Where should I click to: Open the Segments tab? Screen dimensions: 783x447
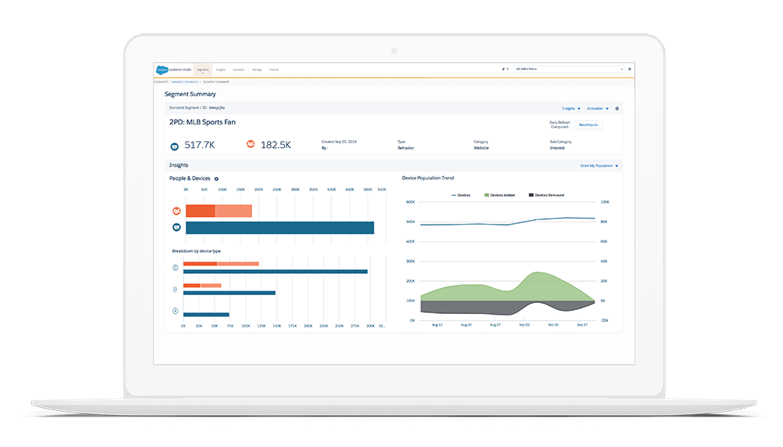click(x=203, y=70)
